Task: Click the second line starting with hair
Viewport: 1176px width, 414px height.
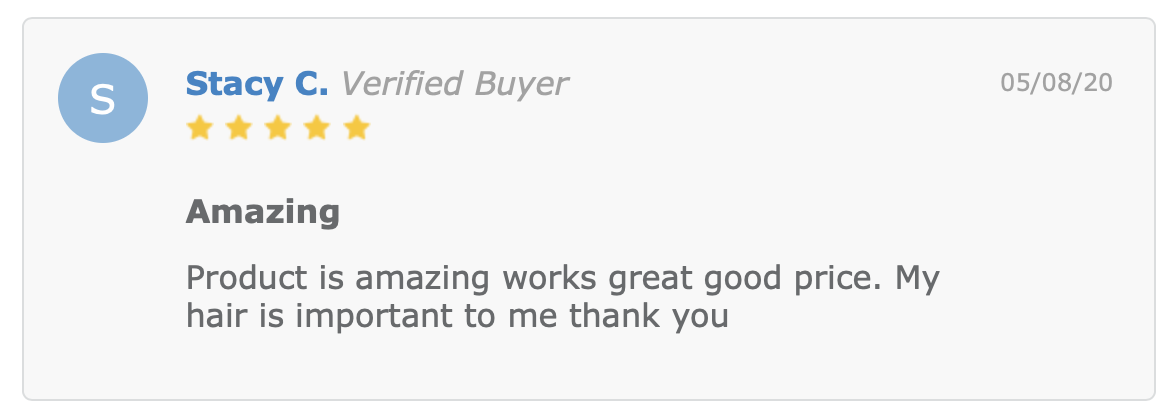Action: point(458,316)
